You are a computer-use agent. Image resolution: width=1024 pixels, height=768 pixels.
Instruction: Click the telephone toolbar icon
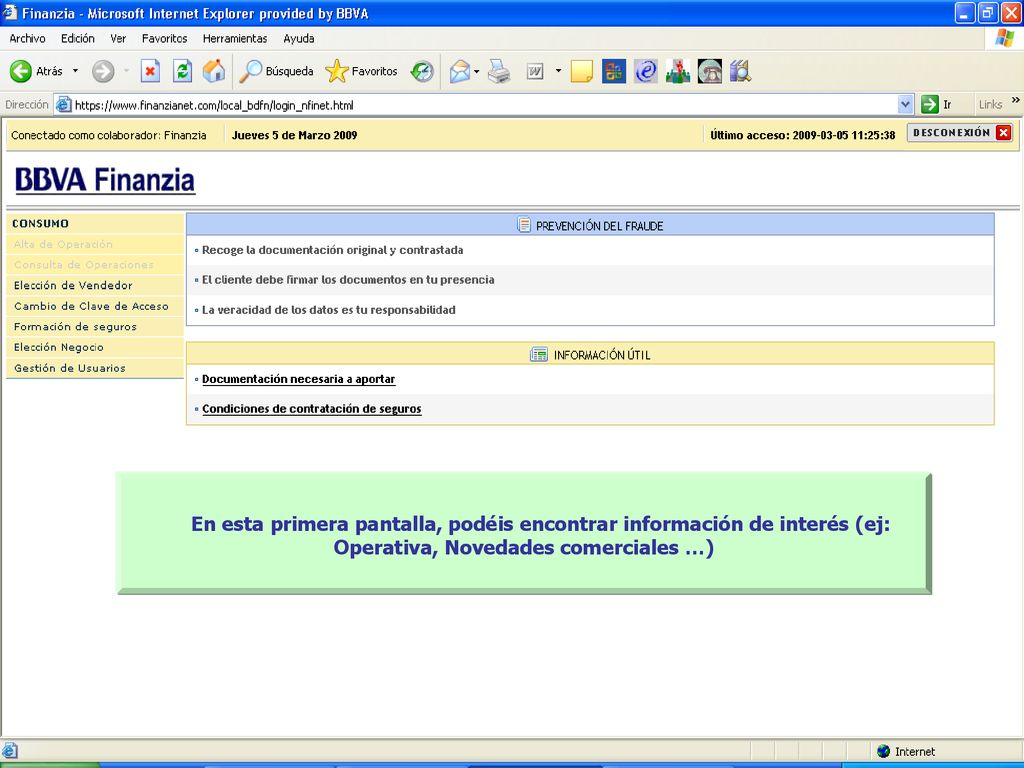click(710, 71)
